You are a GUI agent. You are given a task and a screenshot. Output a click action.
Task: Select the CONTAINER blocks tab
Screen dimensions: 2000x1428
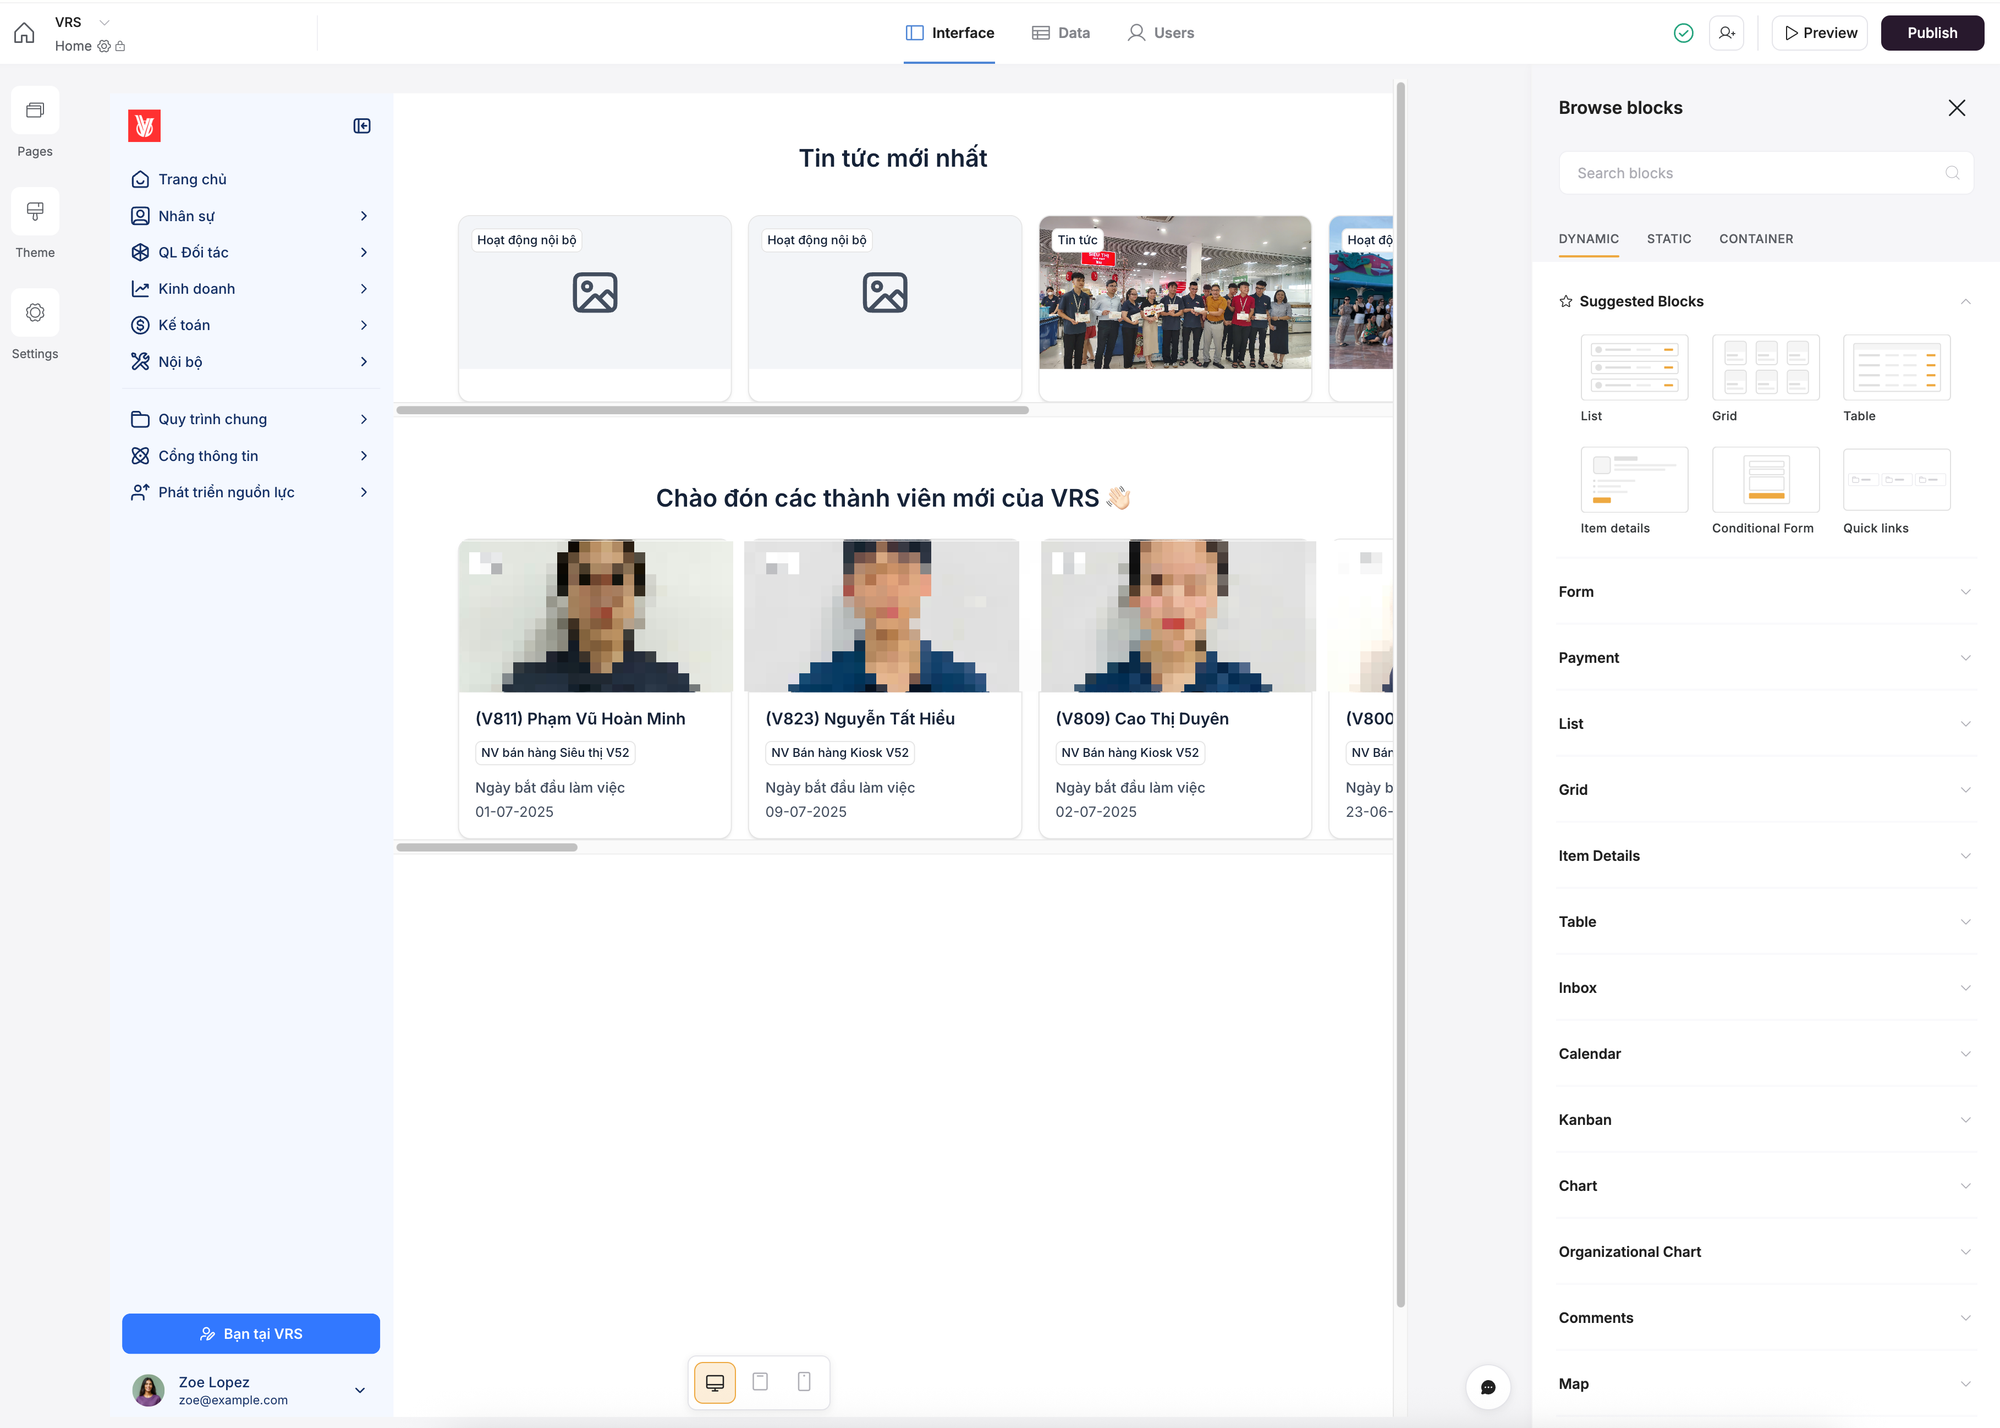1756,239
